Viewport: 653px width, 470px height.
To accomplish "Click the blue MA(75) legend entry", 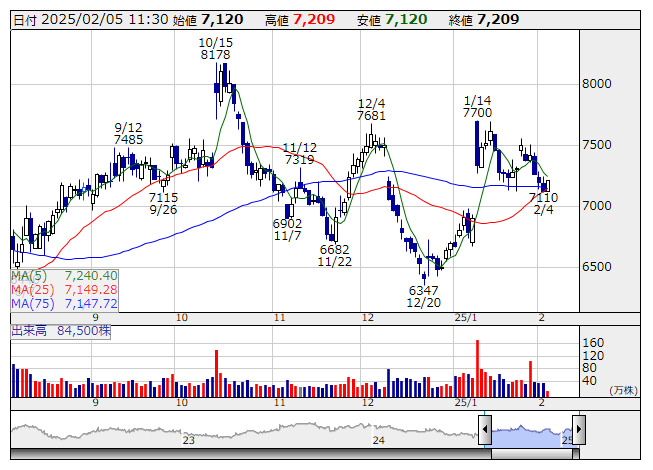I will point(64,303).
